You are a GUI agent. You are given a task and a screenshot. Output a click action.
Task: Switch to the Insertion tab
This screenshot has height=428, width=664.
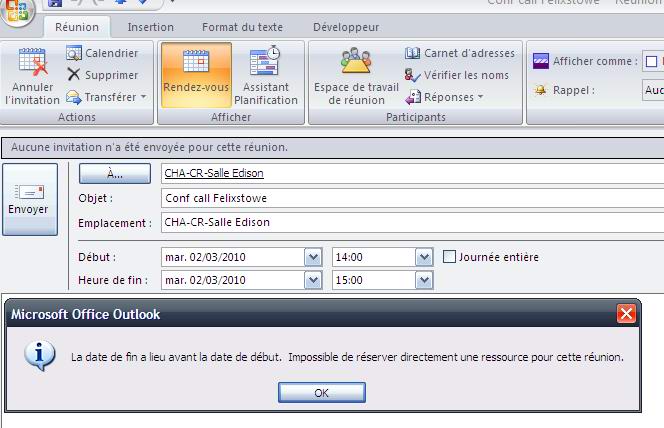(151, 27)
